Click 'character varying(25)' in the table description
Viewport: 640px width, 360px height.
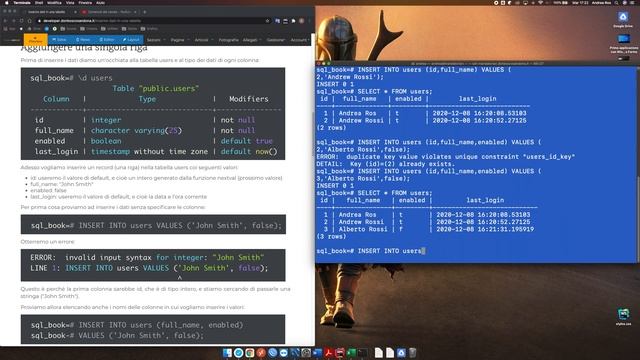[136, 131]
